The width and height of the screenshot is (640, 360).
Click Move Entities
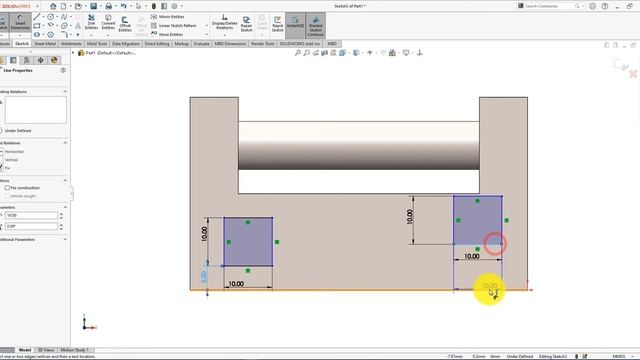click(167, 35)
